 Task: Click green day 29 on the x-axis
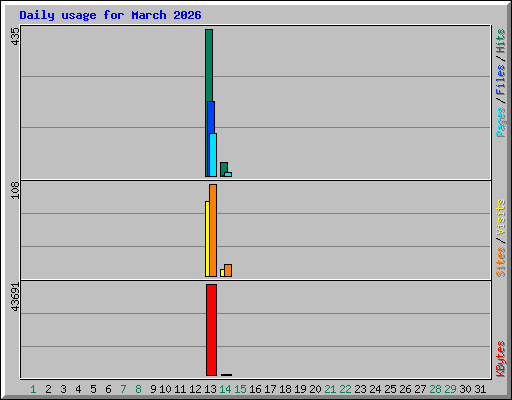tap(450, 389)
